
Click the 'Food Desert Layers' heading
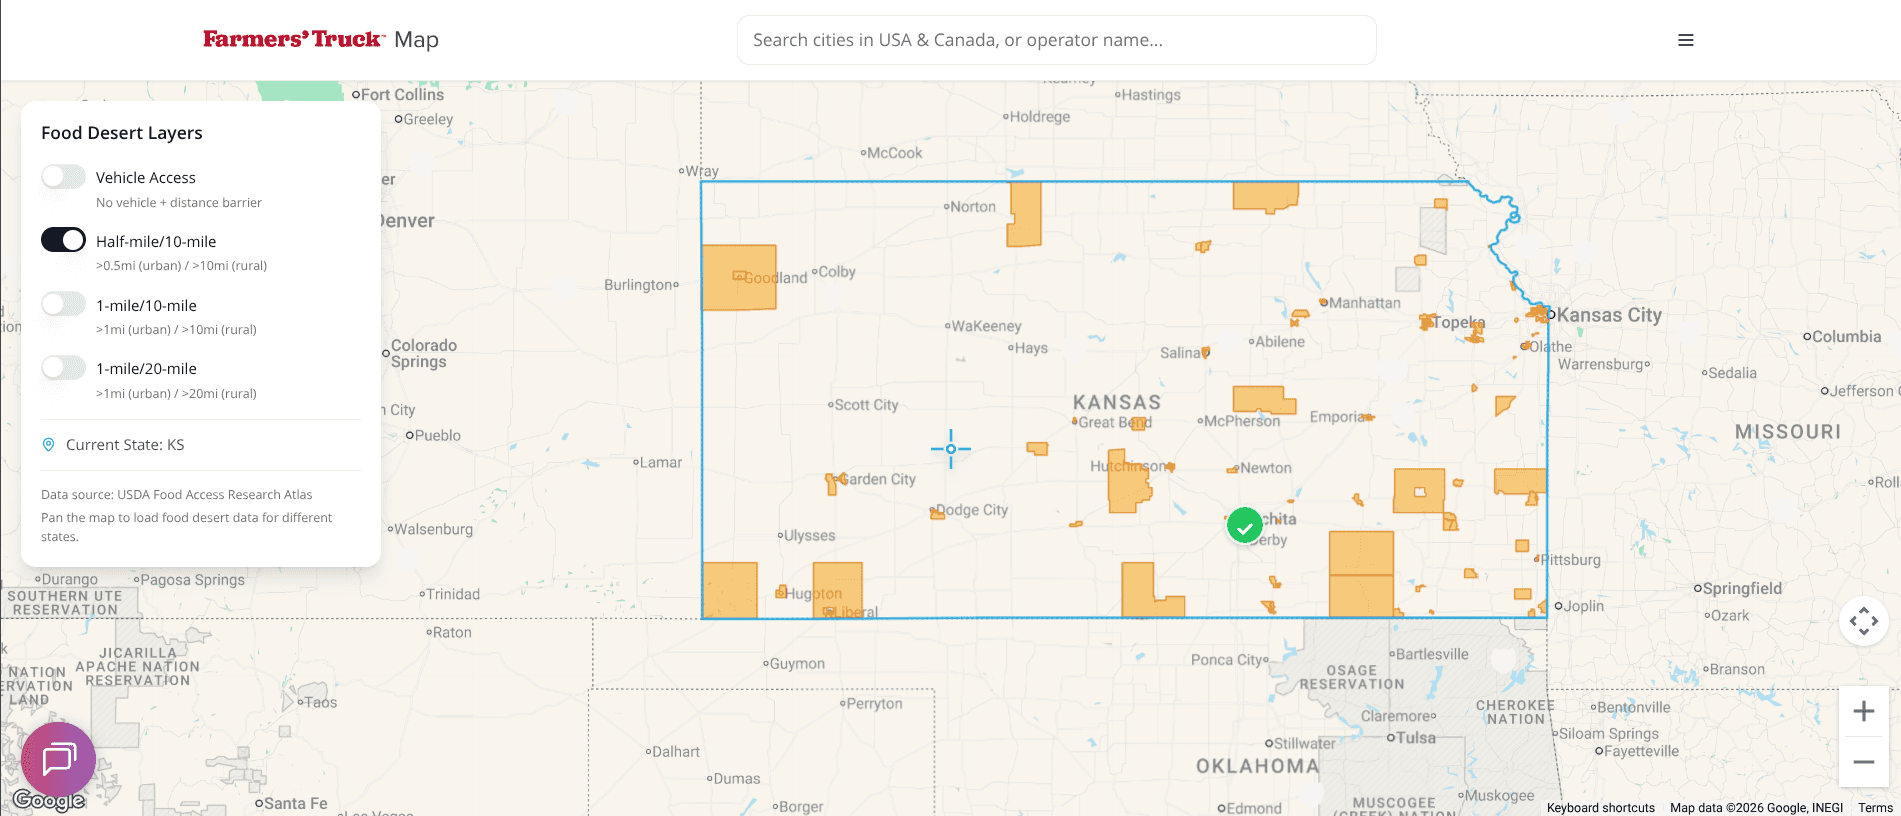coord(122,133)
